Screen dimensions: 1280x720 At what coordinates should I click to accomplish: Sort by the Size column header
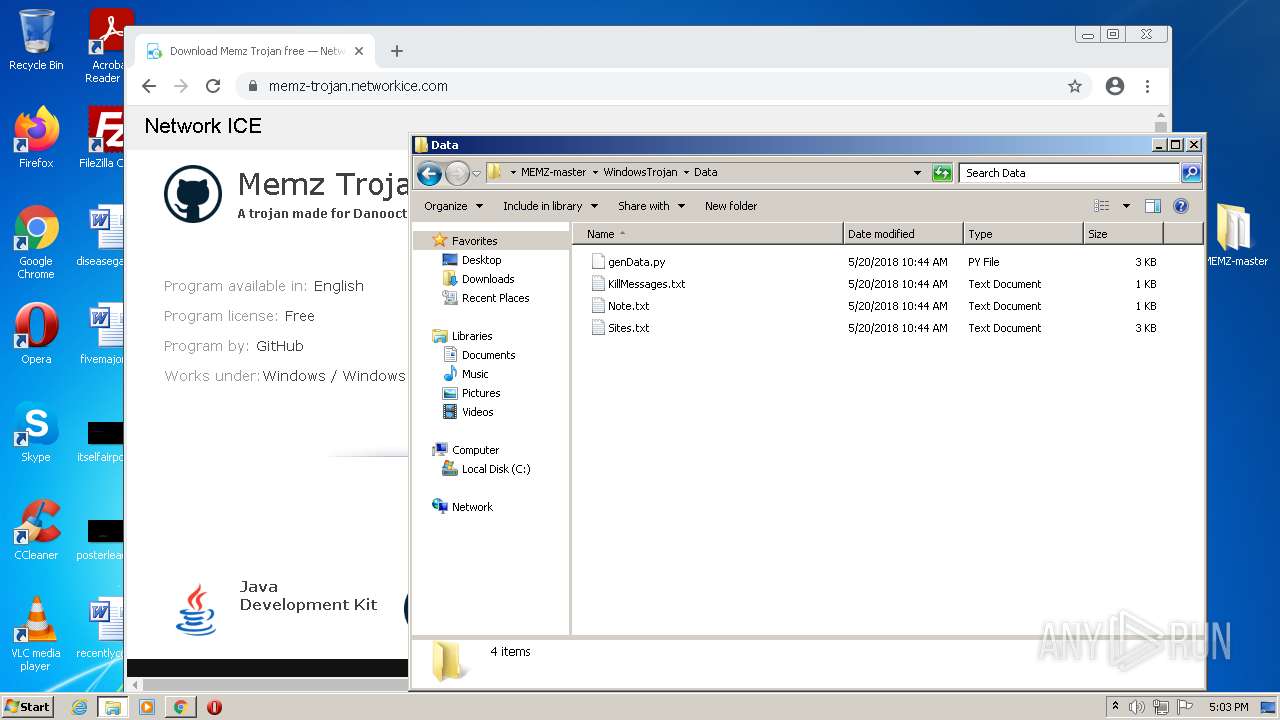tap(1123, 234)
